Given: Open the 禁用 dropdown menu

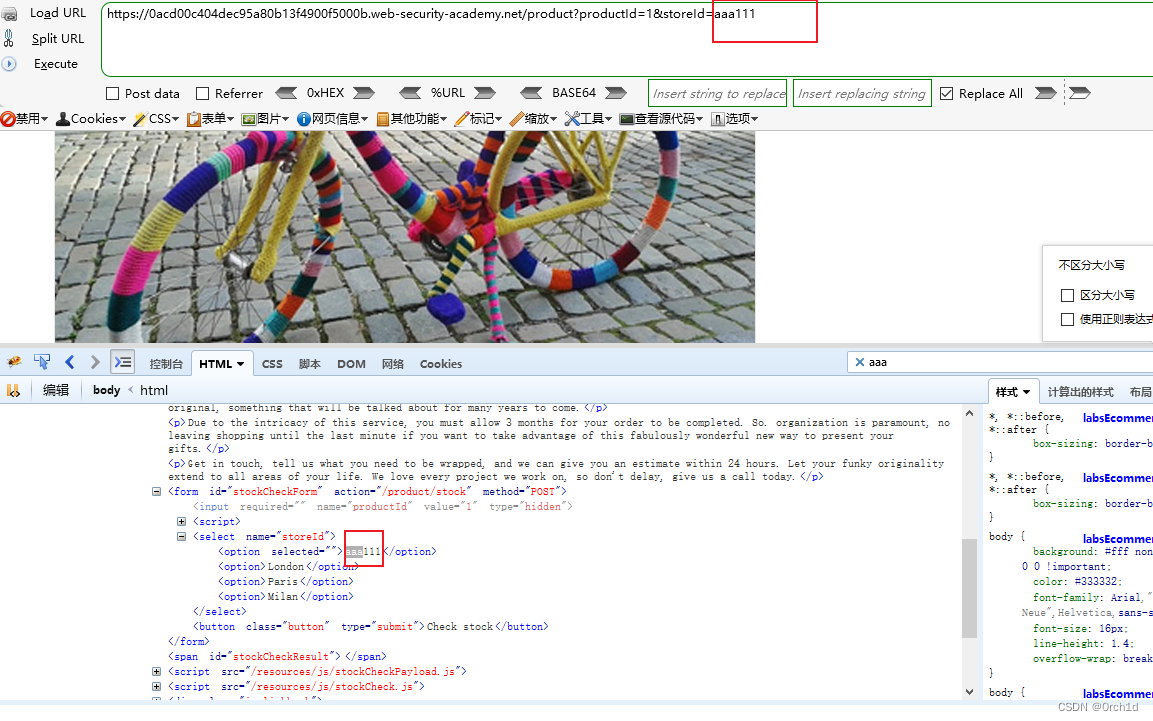Looking at the screenshot, I should pyautogui.click(x=24, y=118).
